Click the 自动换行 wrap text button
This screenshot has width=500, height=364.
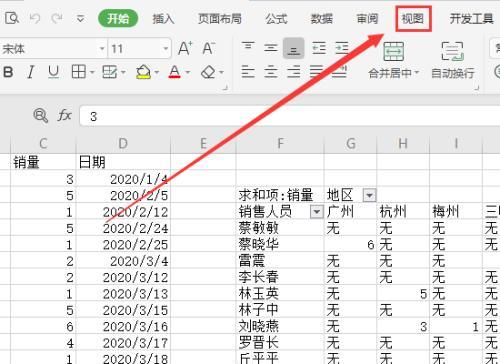[x=453, y=60]
